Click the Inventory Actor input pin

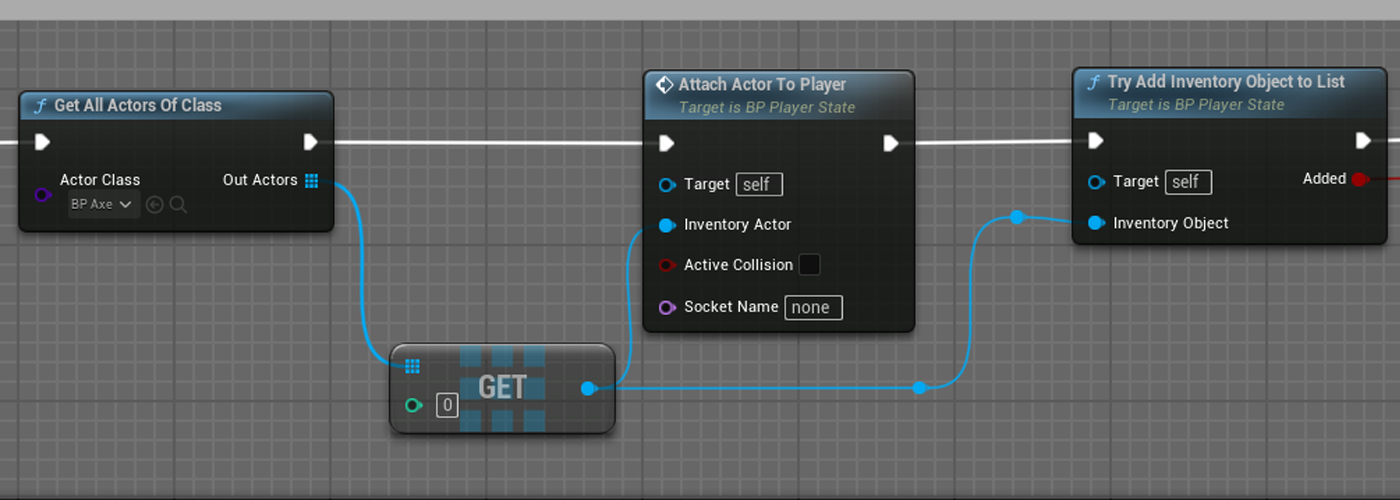[x=667, y=225]
